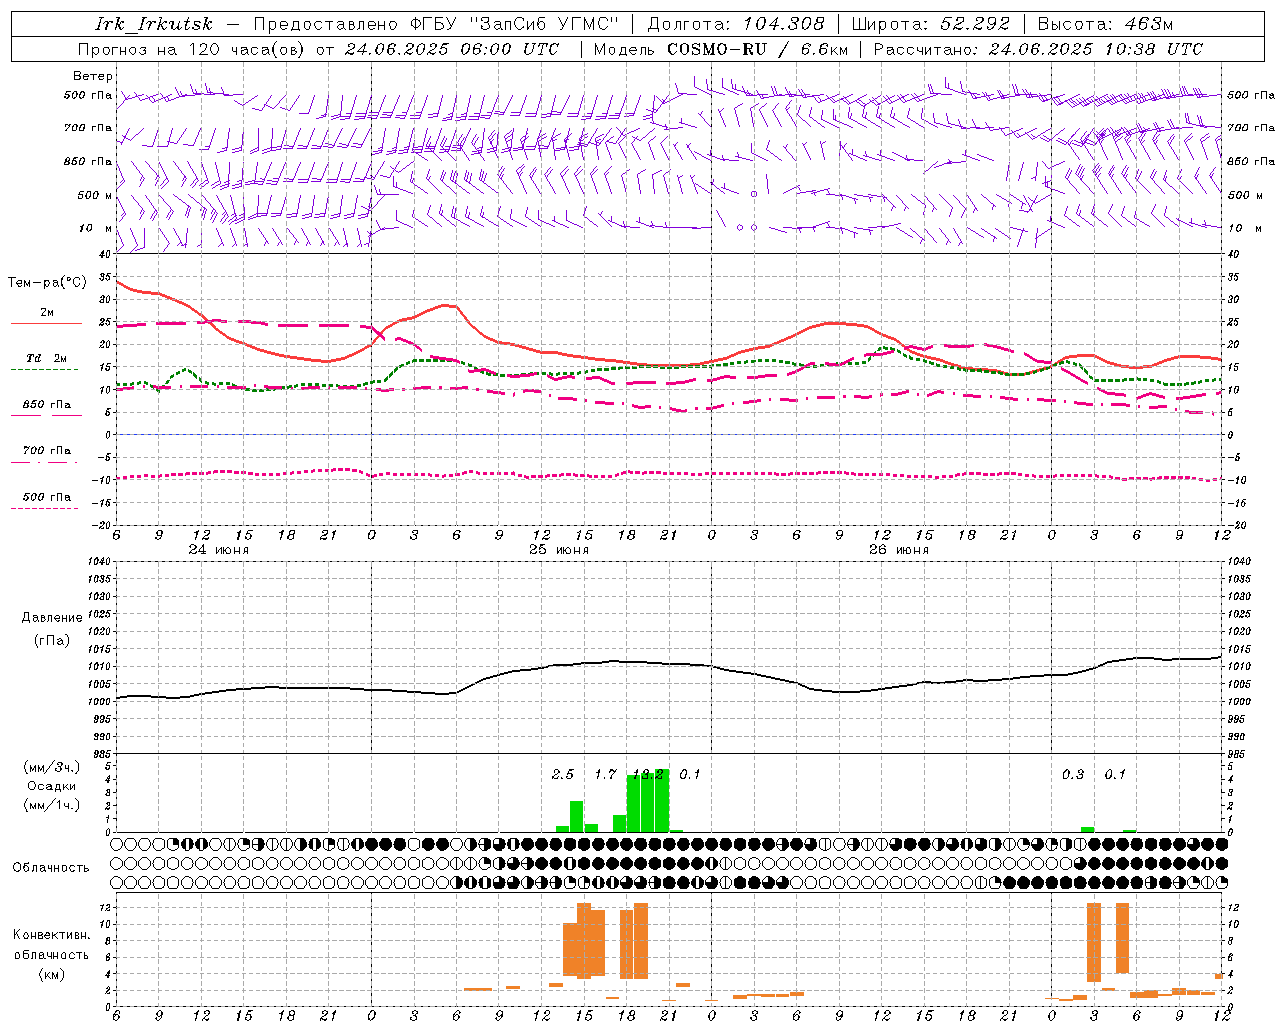Click the Высота: 463м value
Screen dimensions: 1280x1024
click(1105, 24)
